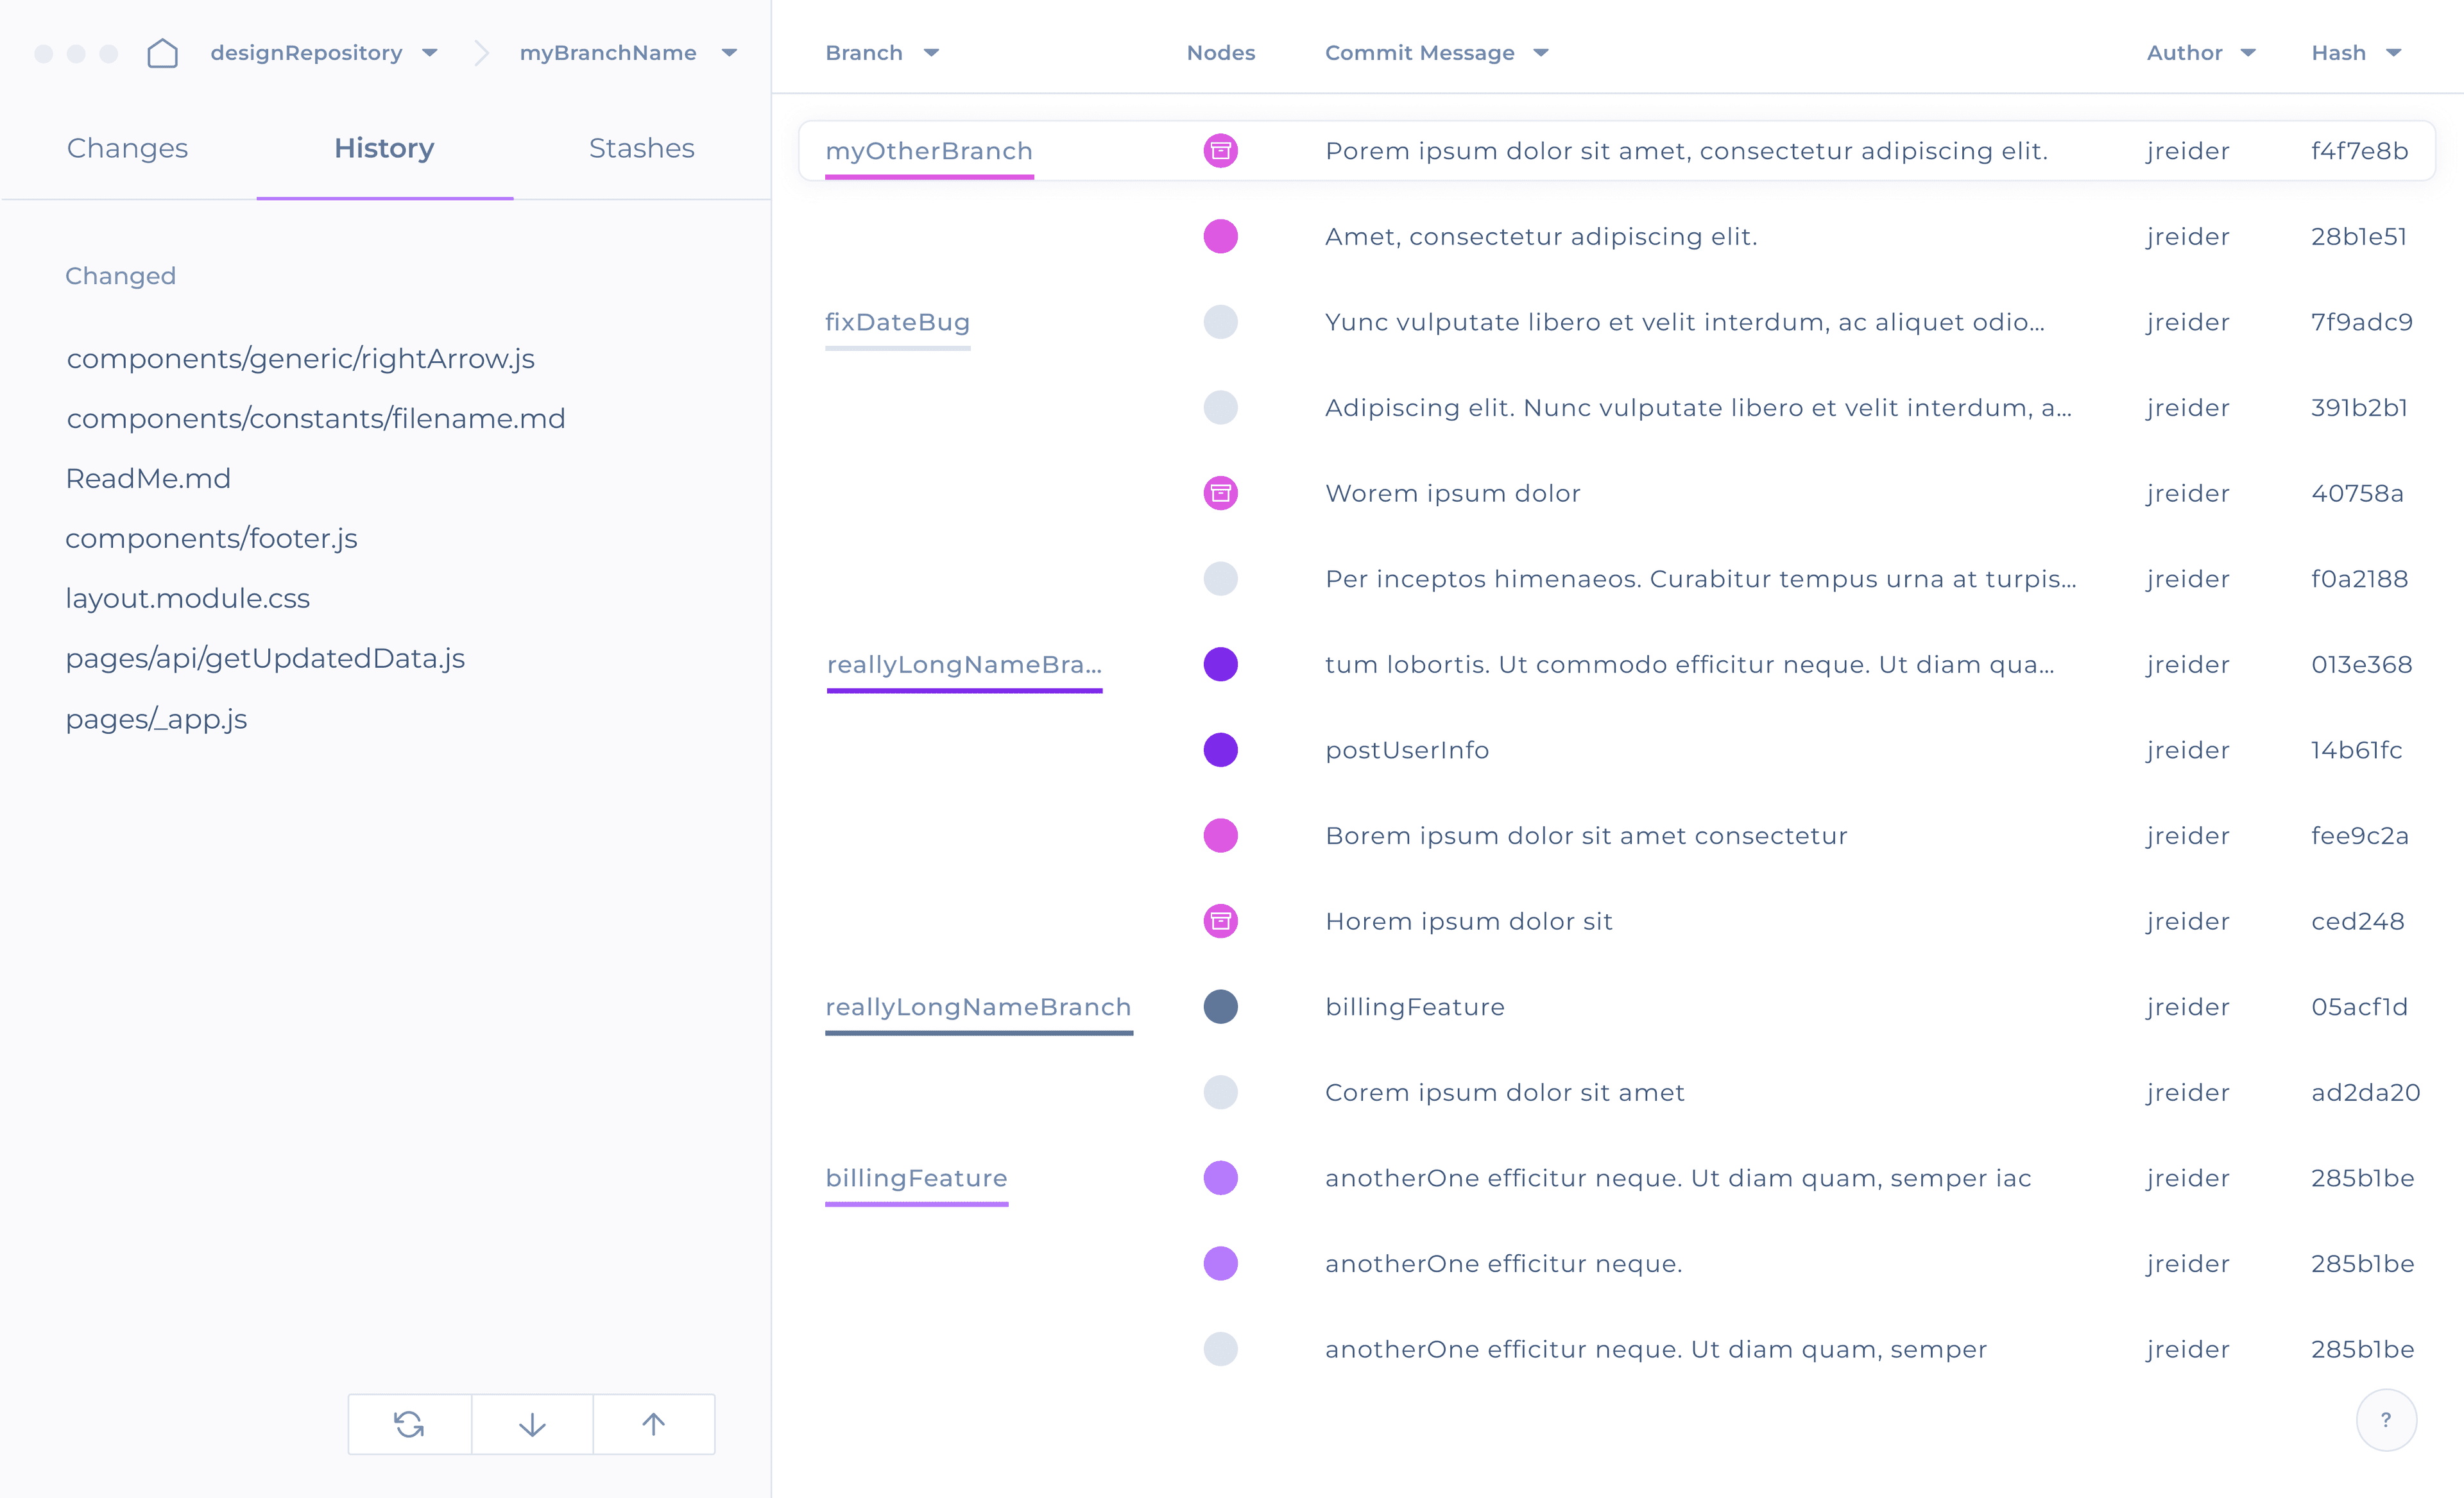Click the Nodes column header

1220,53
